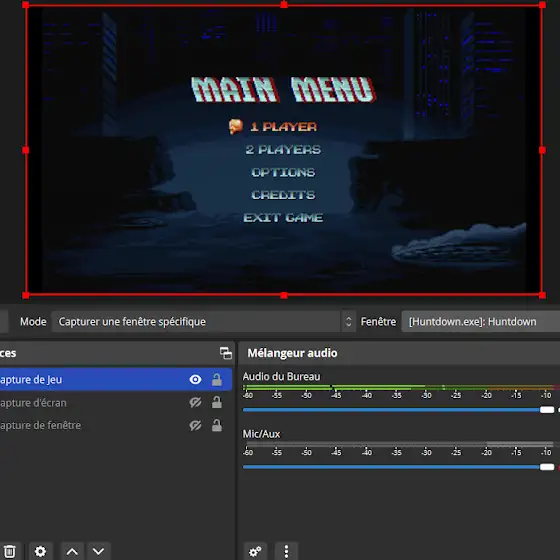Move source down with arrow button
The height and width of the screenshot is (560, 560).
click(98, 551)
